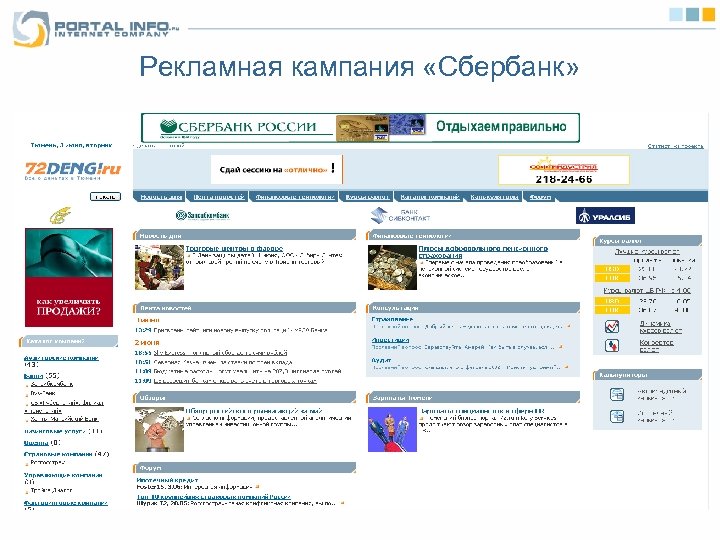The height and width of the screenshot is (540, 720).
Task: Open the Sberbank Rossii top banner
Action: click(x=360, y=128)
